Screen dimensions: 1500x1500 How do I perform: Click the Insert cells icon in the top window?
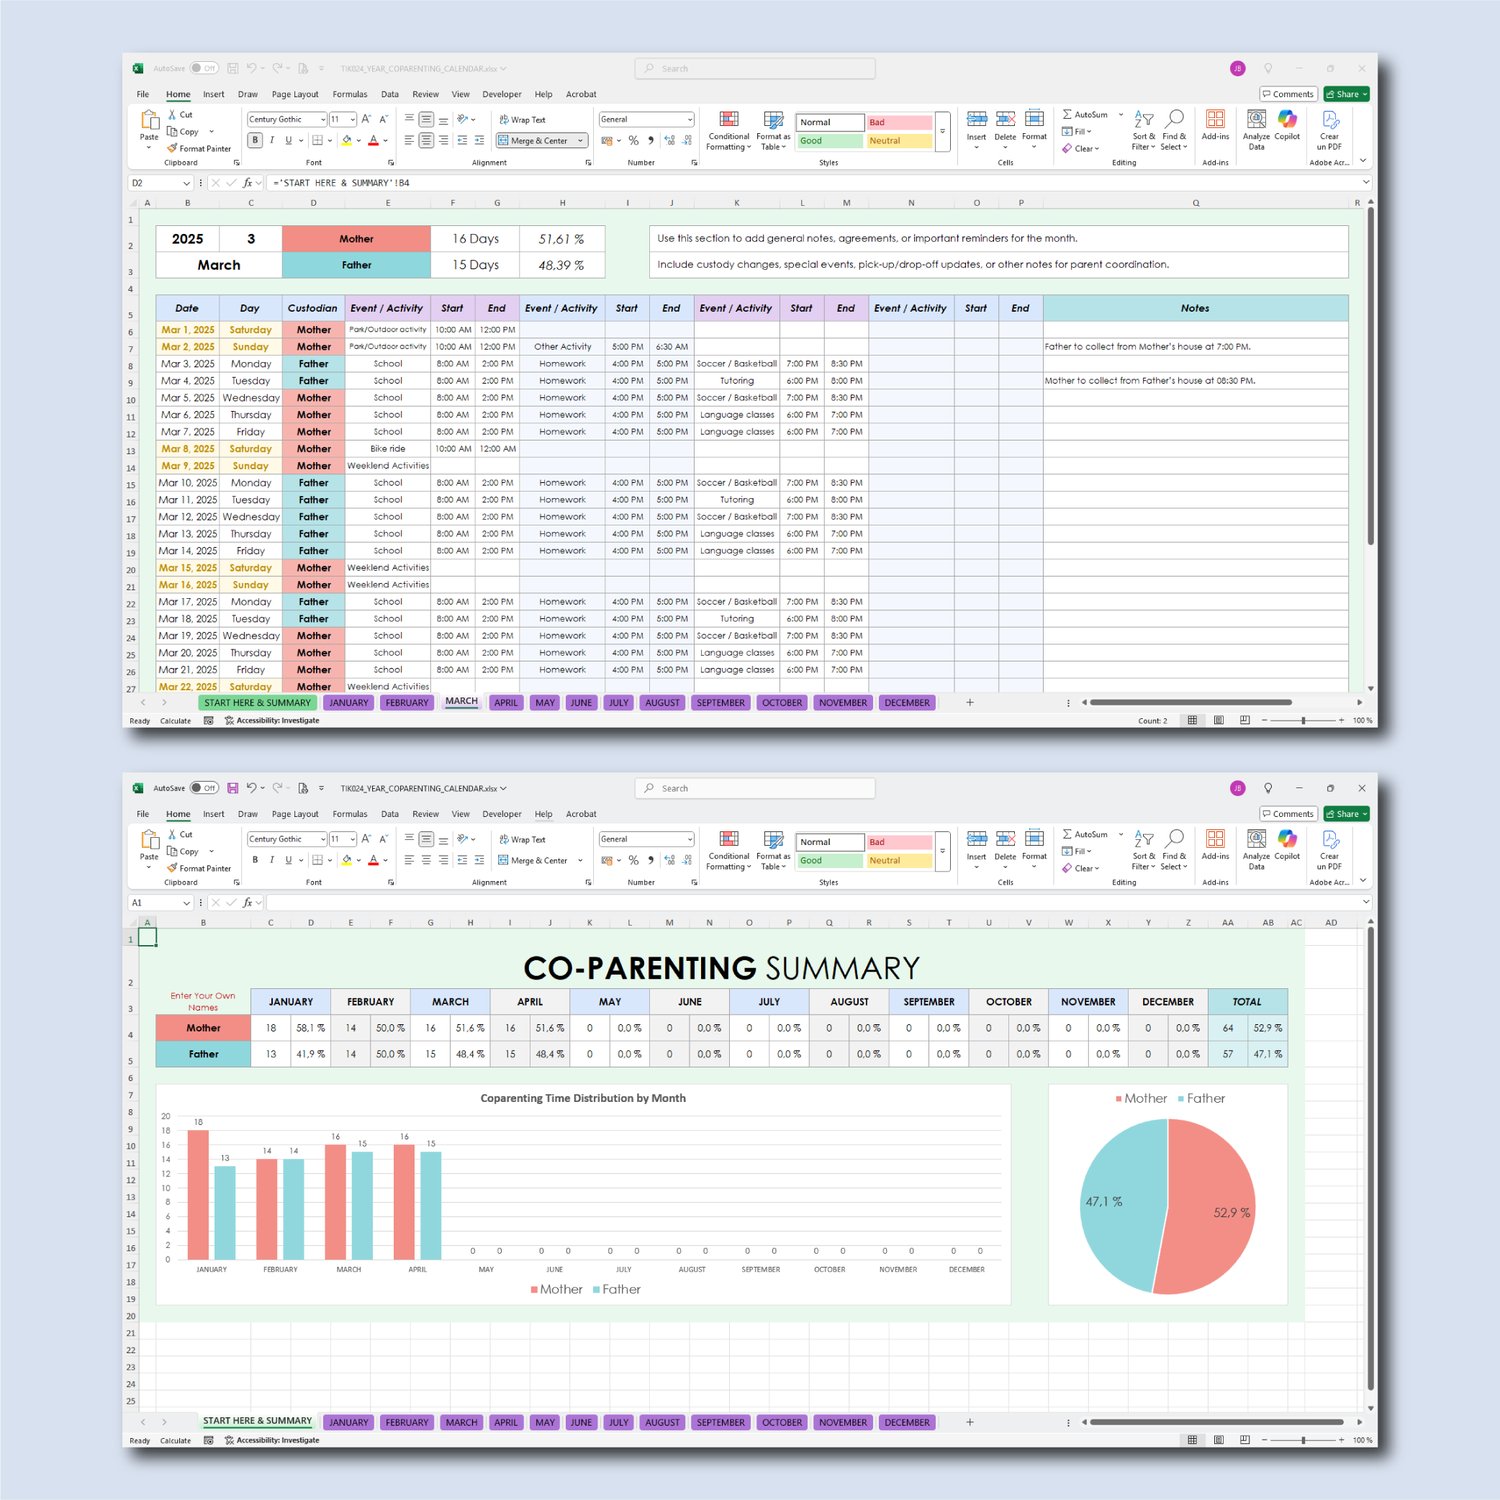pyautogui.click(x=977, y=119)
